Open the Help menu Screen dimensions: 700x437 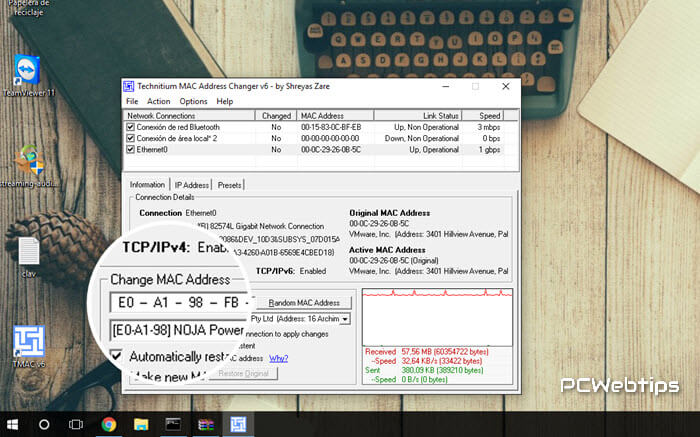pyautogui.click(x=225, y=101)
